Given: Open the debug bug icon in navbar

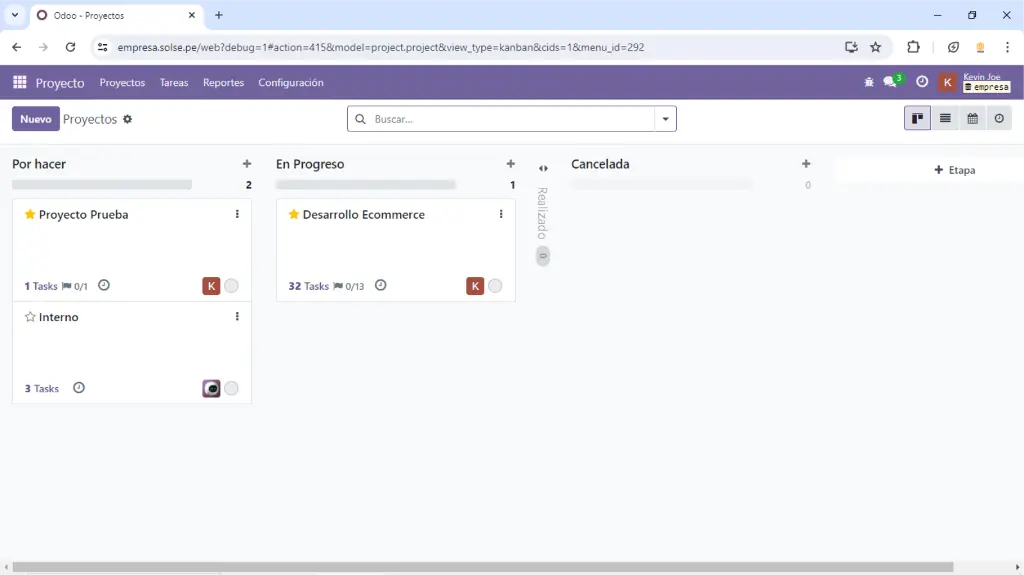Looking at the screenshot, I should pyautogui.click(x=869, y=83).
